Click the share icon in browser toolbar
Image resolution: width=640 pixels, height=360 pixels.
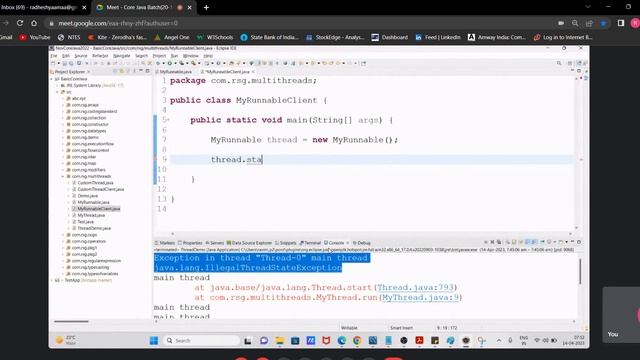pyautogui.click(x=589, y=23)
